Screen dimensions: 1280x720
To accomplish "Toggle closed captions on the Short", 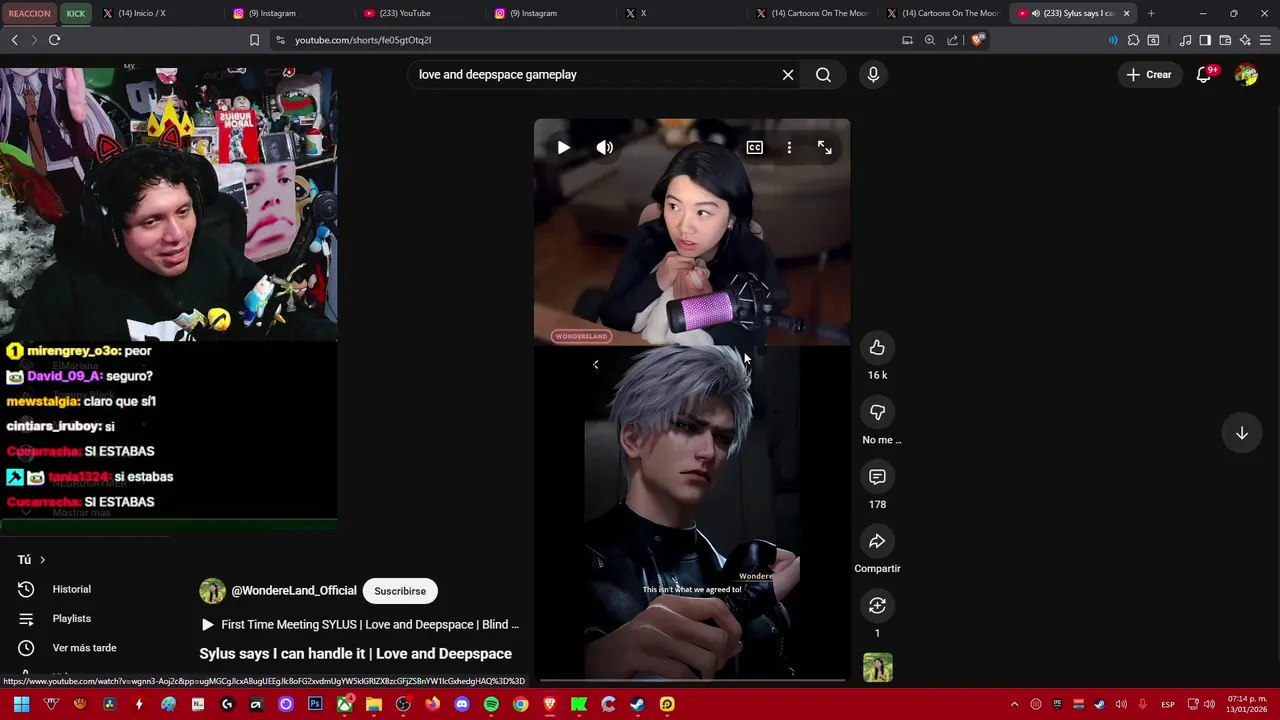I will (755, 148).
